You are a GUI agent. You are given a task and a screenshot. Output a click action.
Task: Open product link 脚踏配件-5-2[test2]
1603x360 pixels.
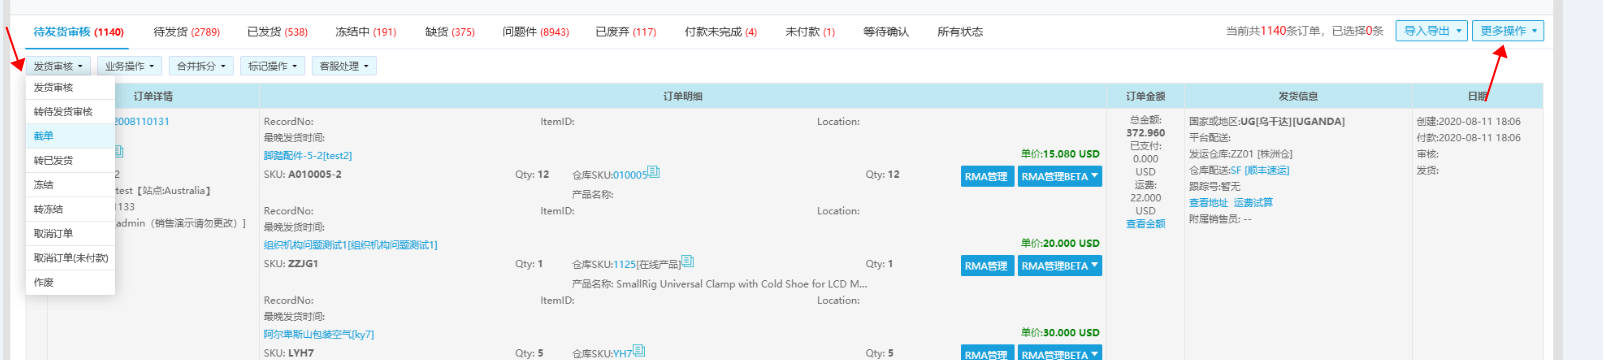pyautogui.click(x=308, y=156)
